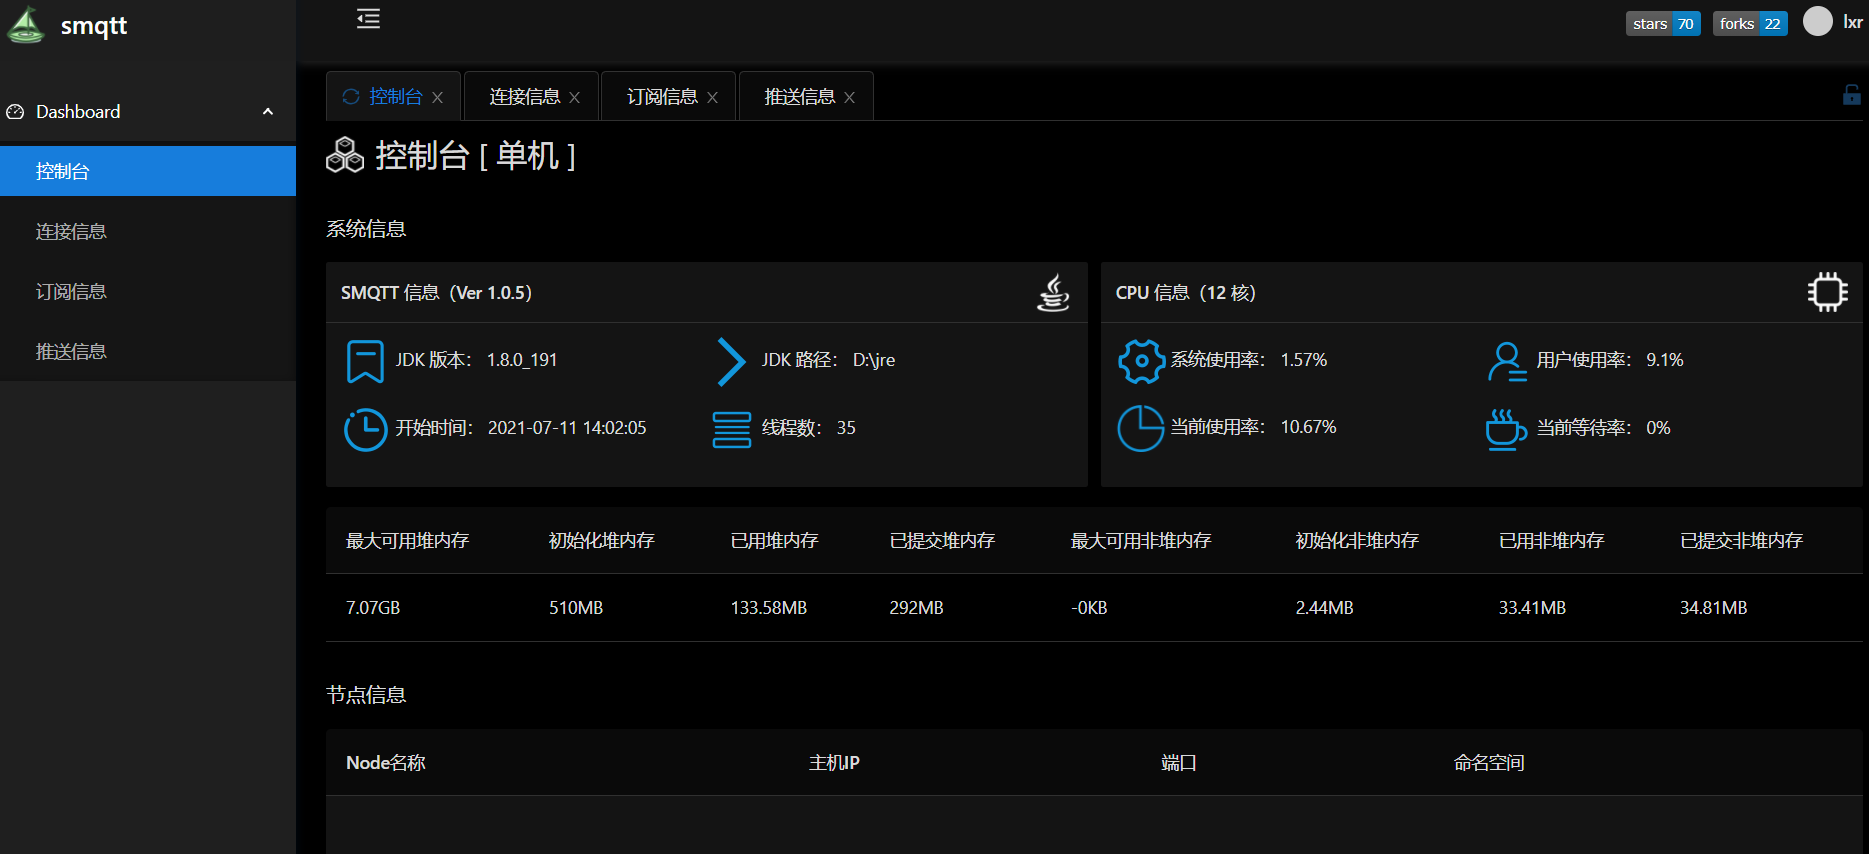
Task: Click the current usage pie chart icon
Action: pyautogui.click(x=1140, y=428)
